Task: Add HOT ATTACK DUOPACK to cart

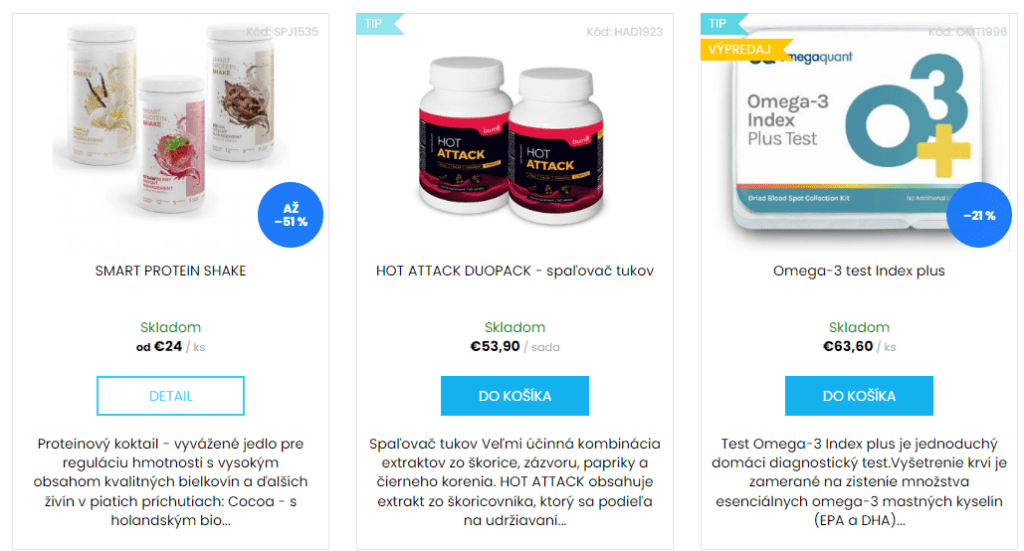Action: 515,396
